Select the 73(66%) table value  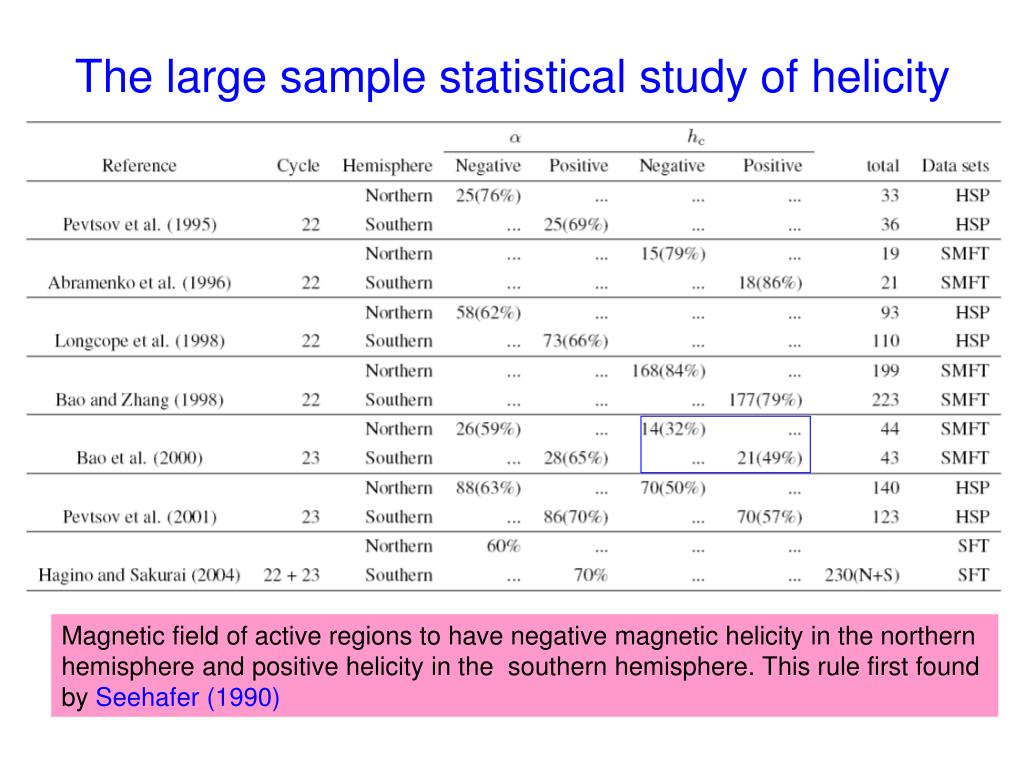coord(576,341)
